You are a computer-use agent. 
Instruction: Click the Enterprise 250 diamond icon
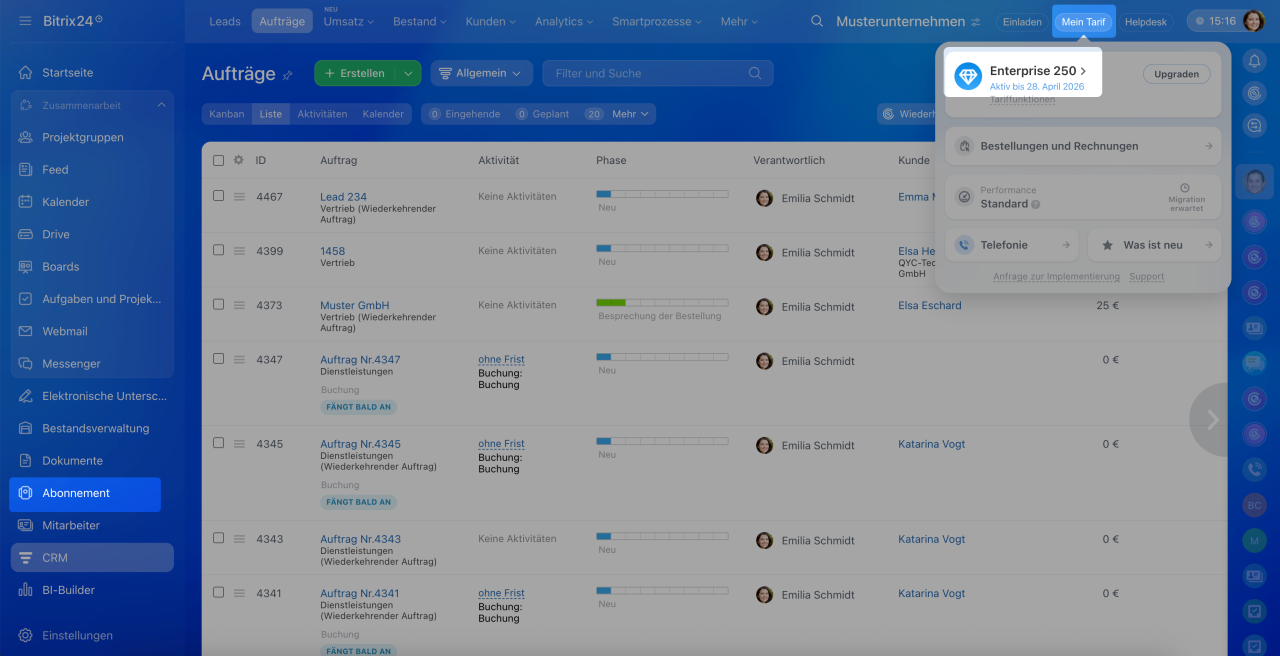coord(968,76)
